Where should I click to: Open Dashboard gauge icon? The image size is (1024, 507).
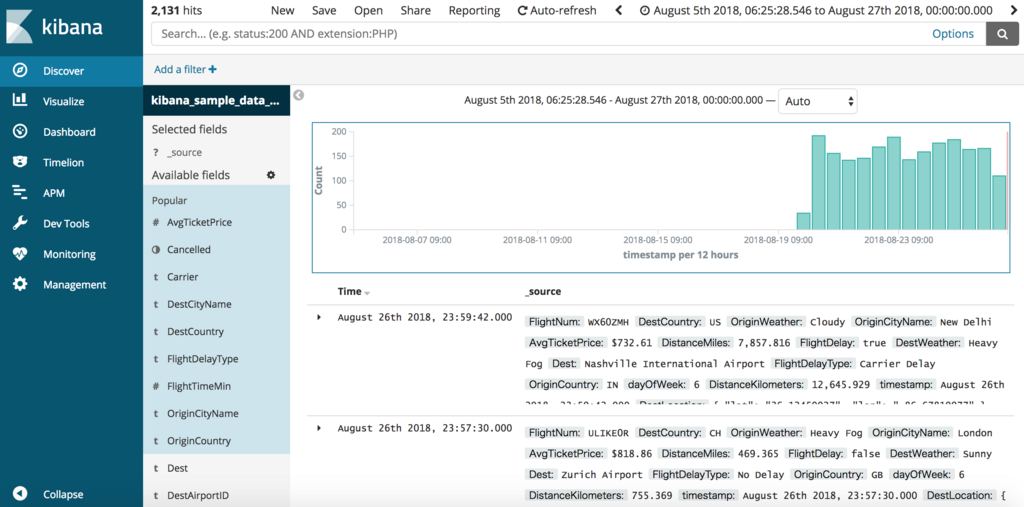coord(20,131)
